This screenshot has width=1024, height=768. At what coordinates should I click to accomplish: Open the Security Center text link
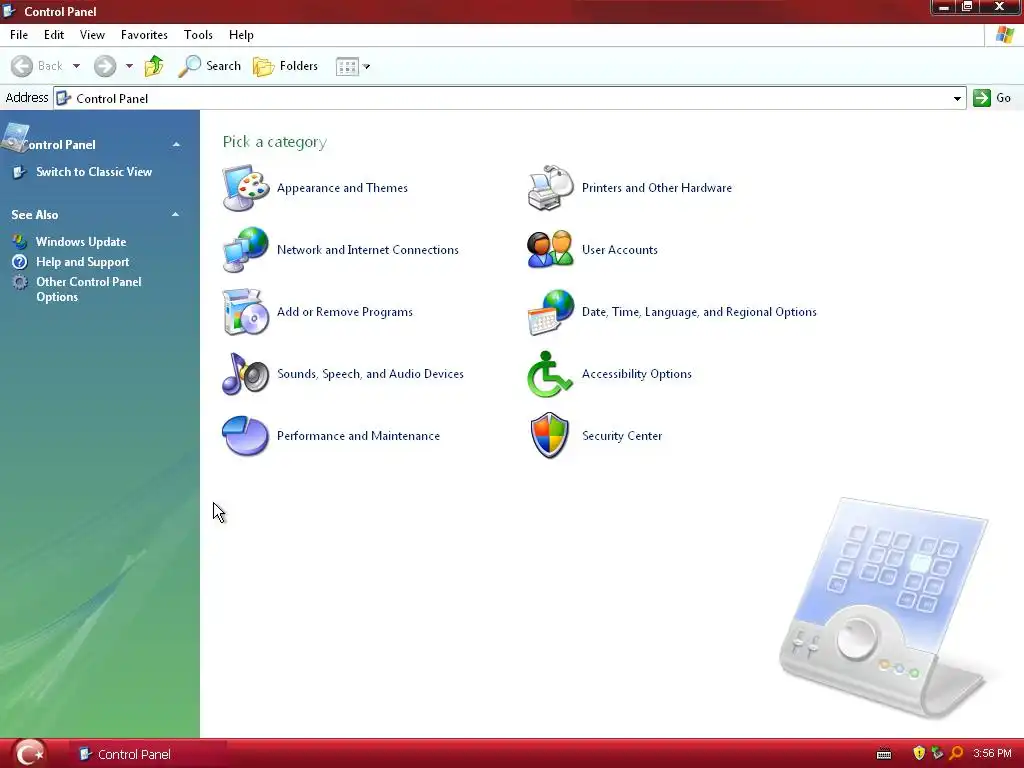622,436
